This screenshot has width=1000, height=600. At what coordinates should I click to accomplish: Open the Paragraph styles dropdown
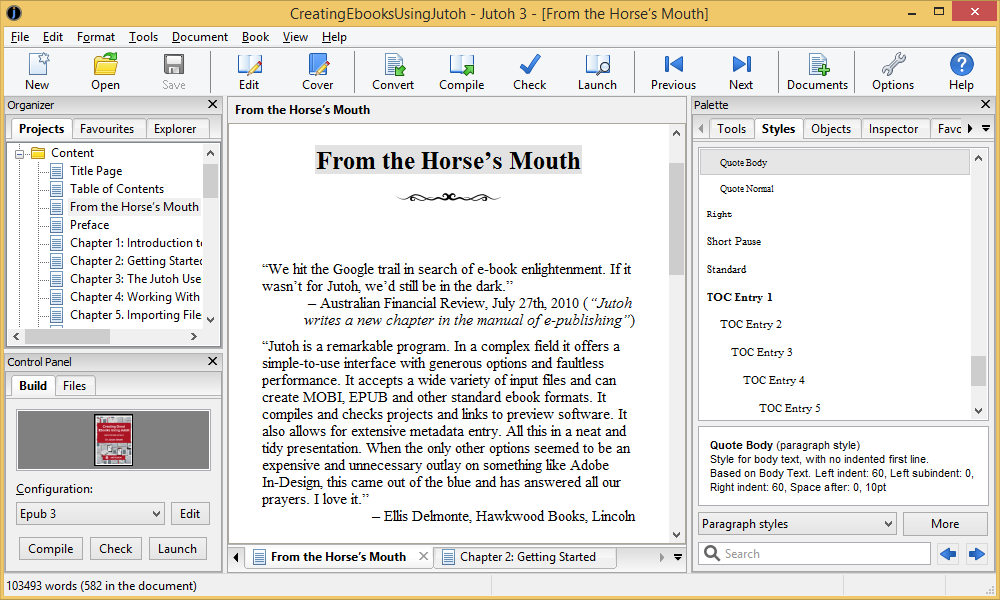coord(797,523)
